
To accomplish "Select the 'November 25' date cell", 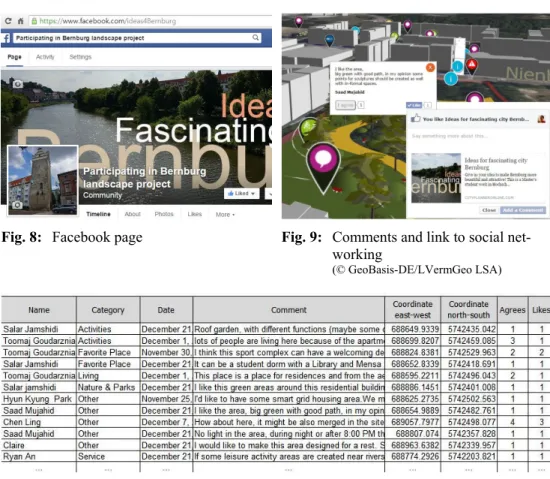I will click(166, 399).
